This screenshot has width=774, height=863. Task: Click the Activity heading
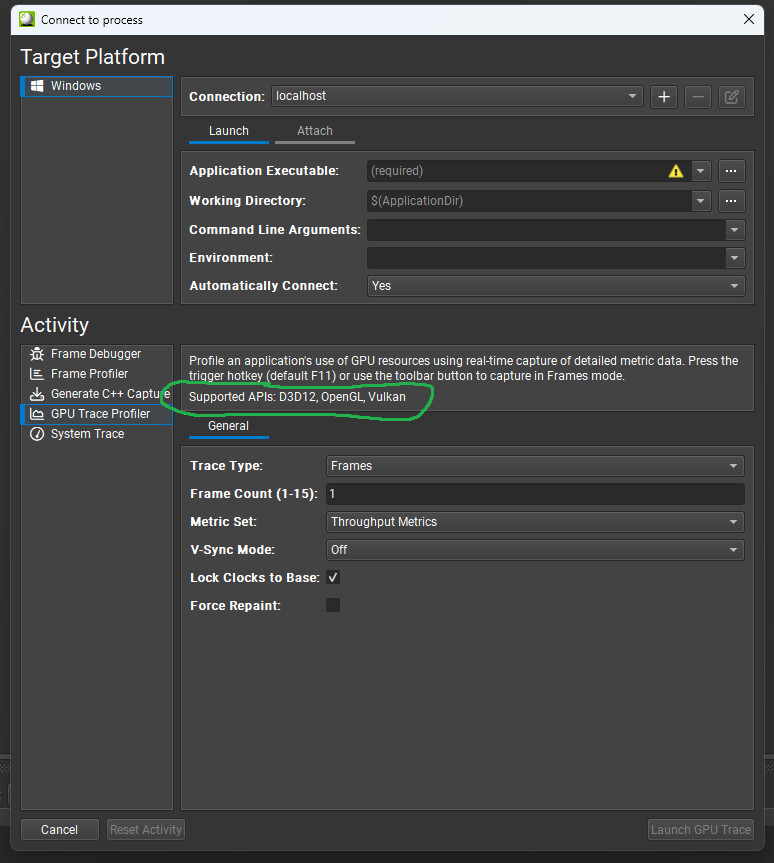click(54, 325)
